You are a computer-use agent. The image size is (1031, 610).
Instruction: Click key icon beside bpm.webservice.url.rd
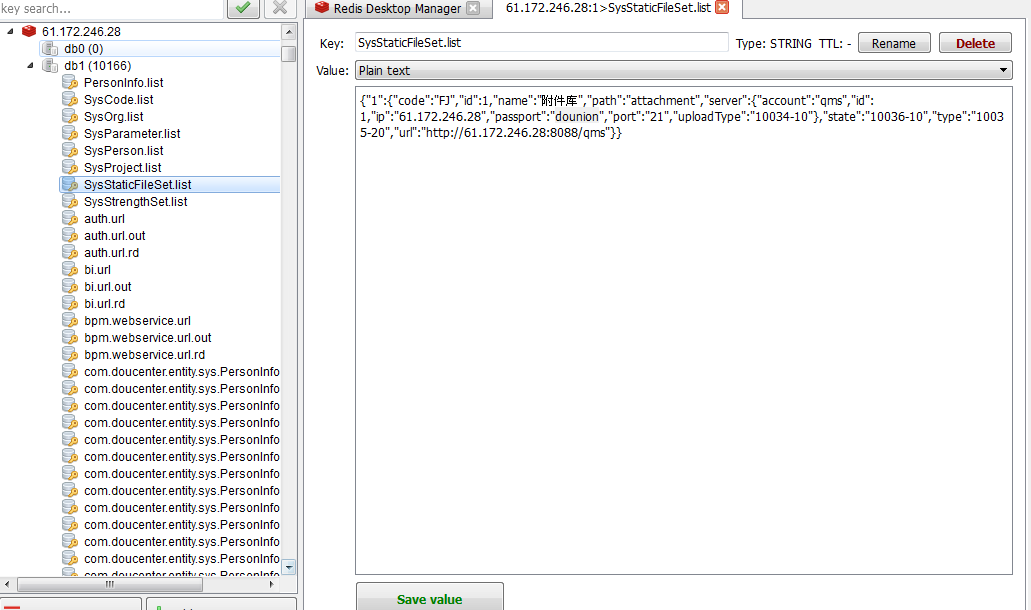tap(70, 355)
